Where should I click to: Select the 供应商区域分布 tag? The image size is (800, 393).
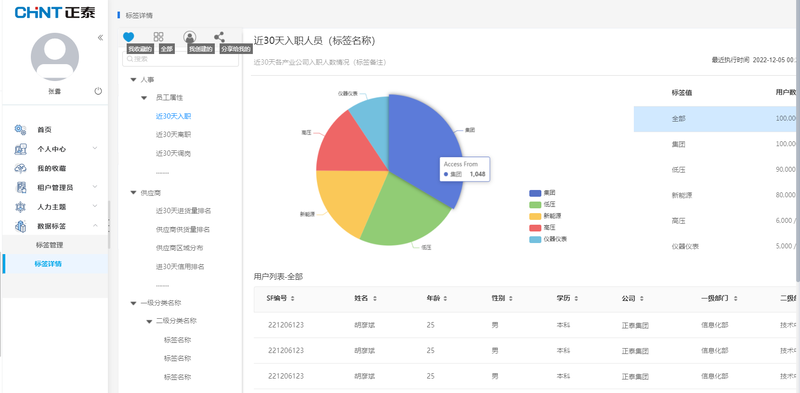[x=180, y=248]
